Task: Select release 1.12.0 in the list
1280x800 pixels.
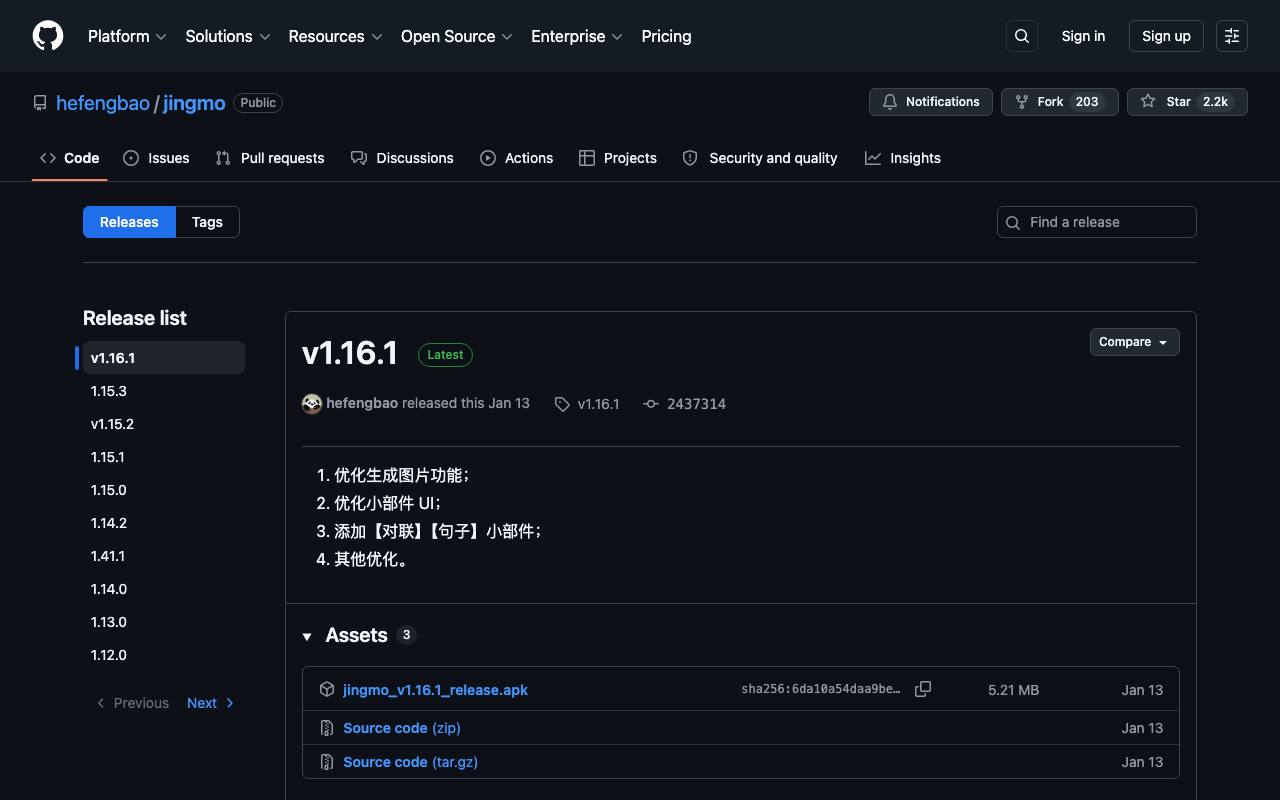Action: pyautogui.click(x=164, y=655)
